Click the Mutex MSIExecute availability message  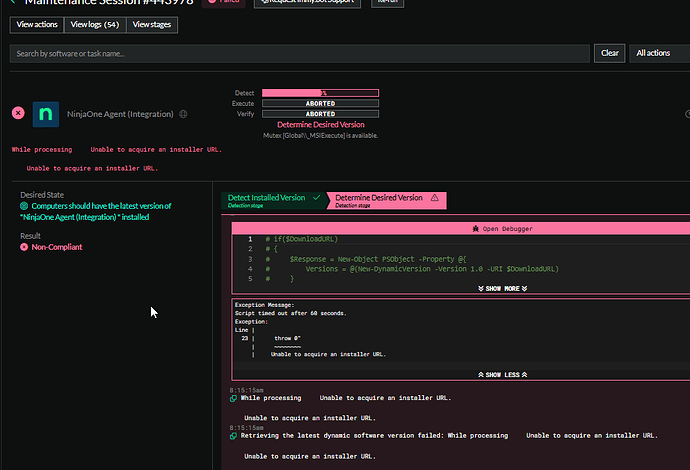click(x=320, y=136)
